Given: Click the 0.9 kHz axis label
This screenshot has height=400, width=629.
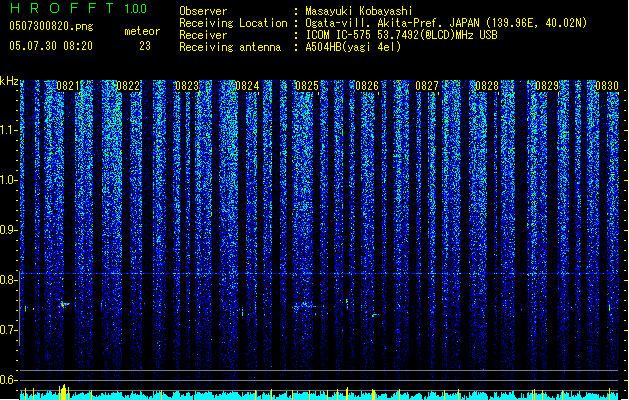Looking at the screenshot, I should click(x=9, y=230).
